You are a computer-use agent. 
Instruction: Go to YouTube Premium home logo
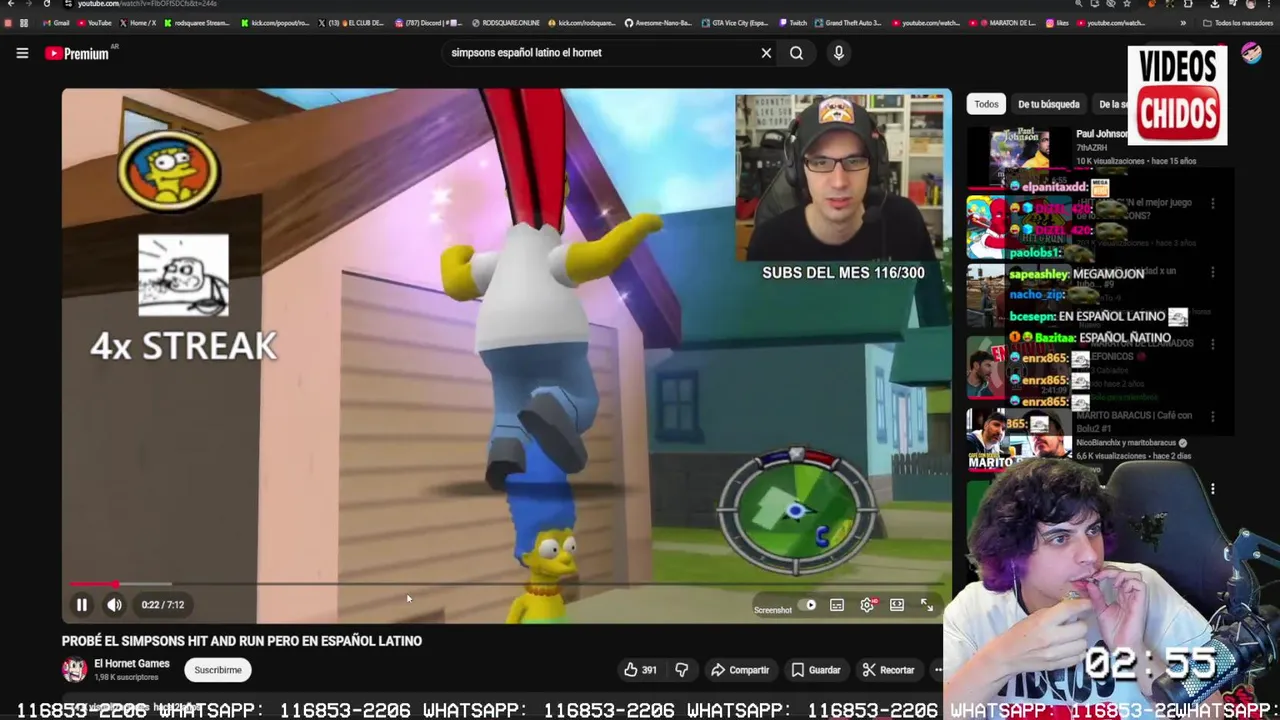point(77,53)
